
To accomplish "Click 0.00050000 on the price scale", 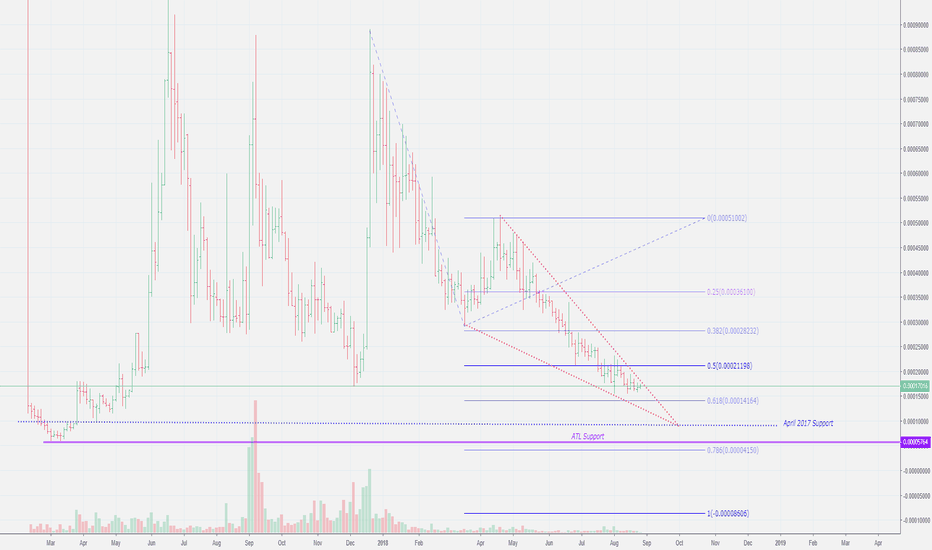I will point(915,223).
